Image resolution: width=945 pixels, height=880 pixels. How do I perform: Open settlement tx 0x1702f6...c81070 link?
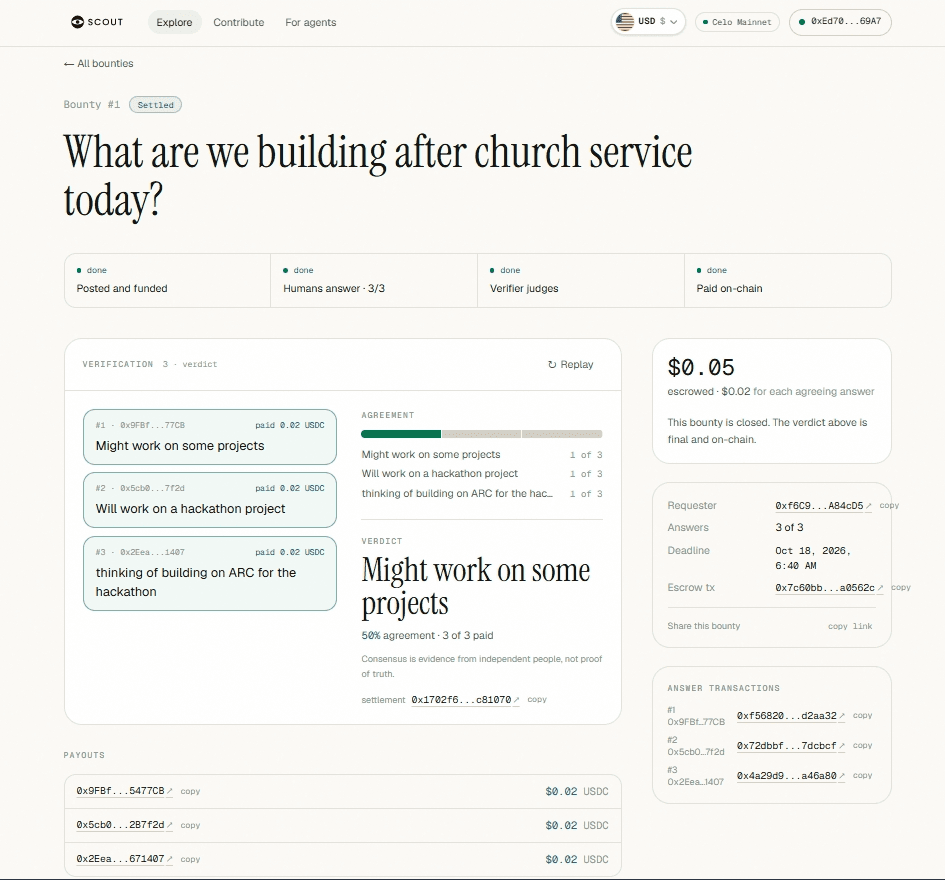coord(461,700)
